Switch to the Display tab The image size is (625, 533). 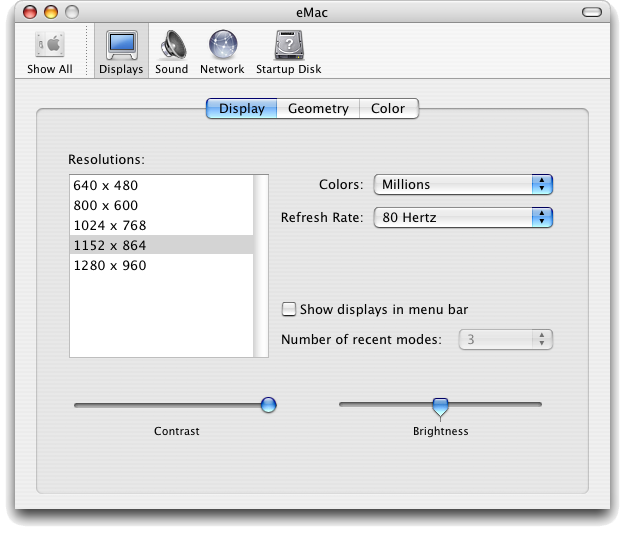[242, 108]
